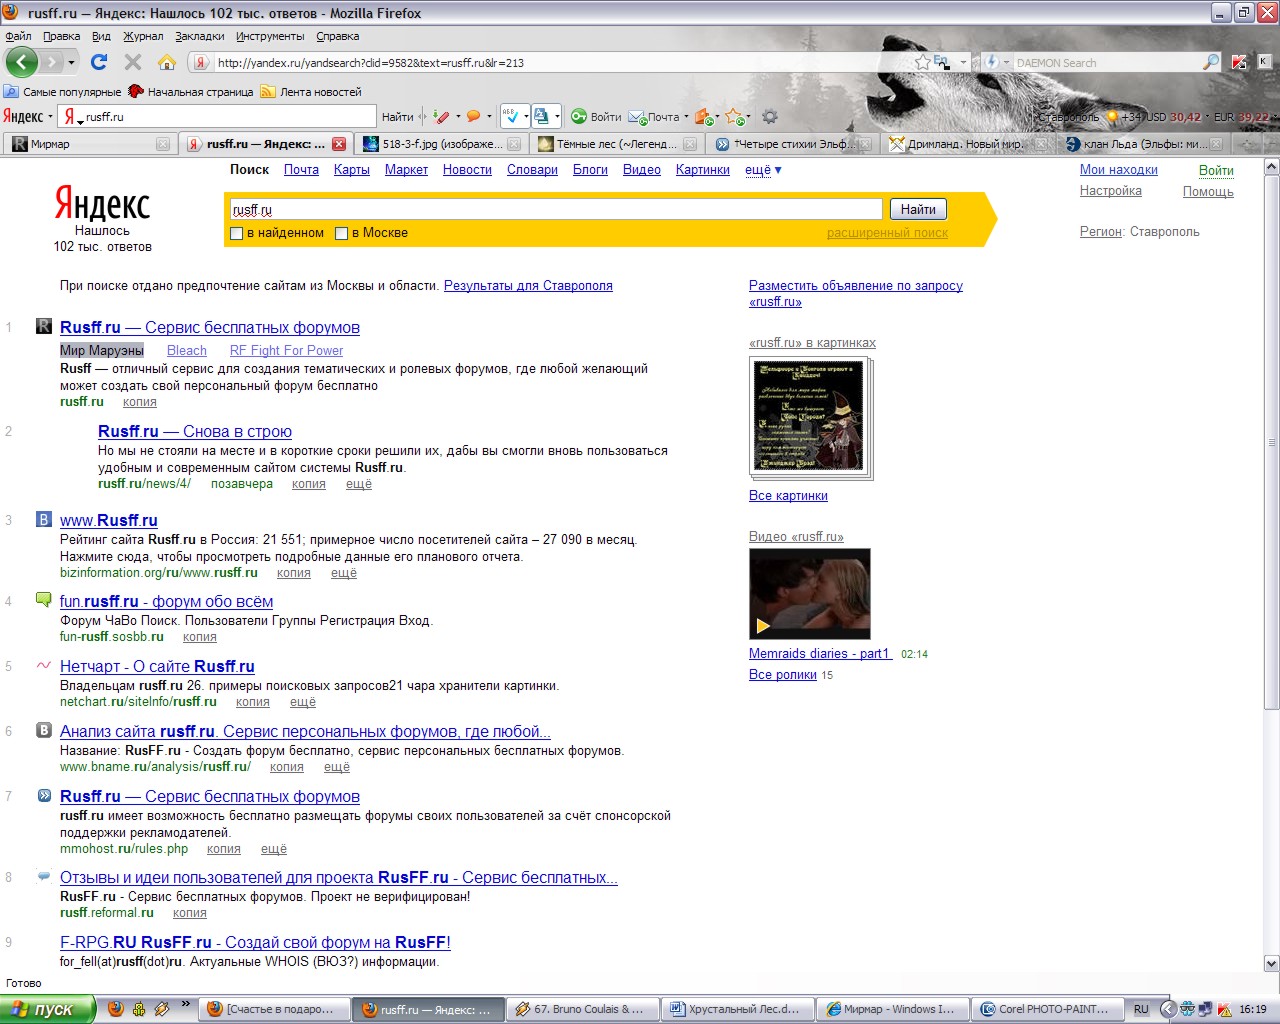Reload the page with the refresh icon
This screenshot has height=1024, width=1280.
[99, 62]
